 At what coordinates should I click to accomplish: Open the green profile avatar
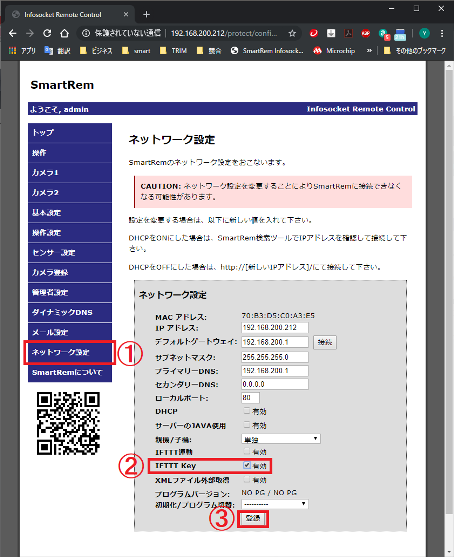coord(424,33)
